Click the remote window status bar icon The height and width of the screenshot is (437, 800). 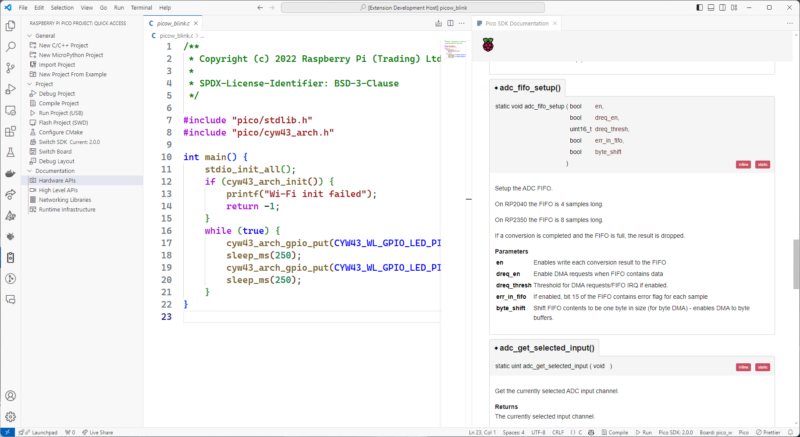tap(7, 432)
